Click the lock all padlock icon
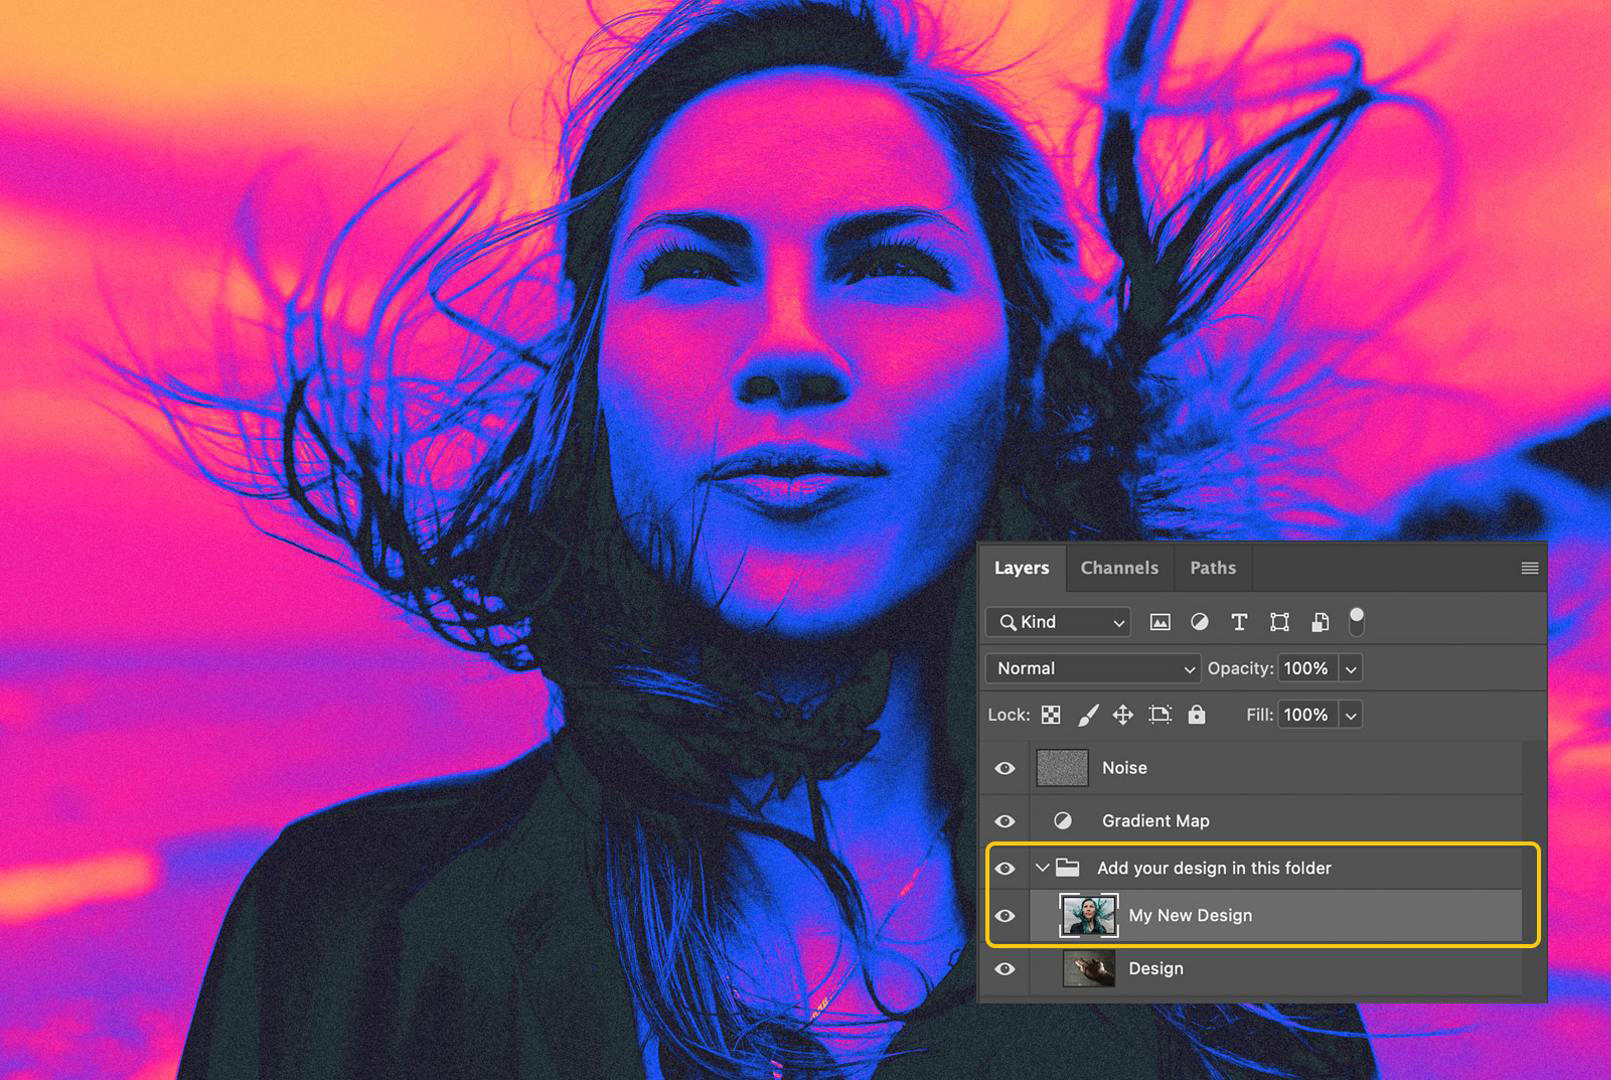The width and height of the screenshot is (1611, 1080). point(1196,714)
